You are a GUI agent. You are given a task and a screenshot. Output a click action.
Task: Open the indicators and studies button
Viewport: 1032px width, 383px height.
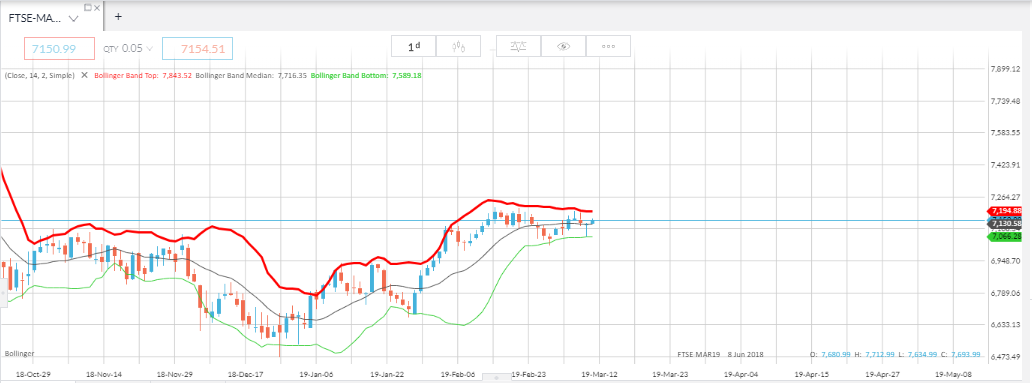[x=519, y=46]
